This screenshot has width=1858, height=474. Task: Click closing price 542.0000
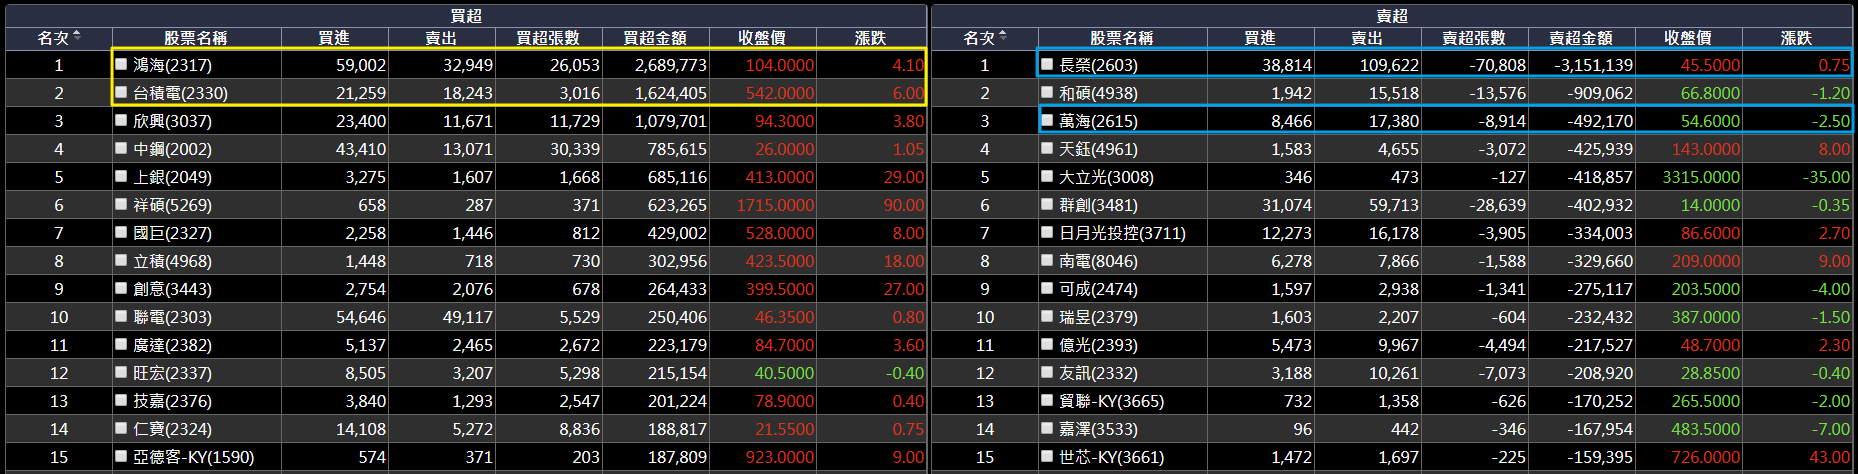click(780, 93)
